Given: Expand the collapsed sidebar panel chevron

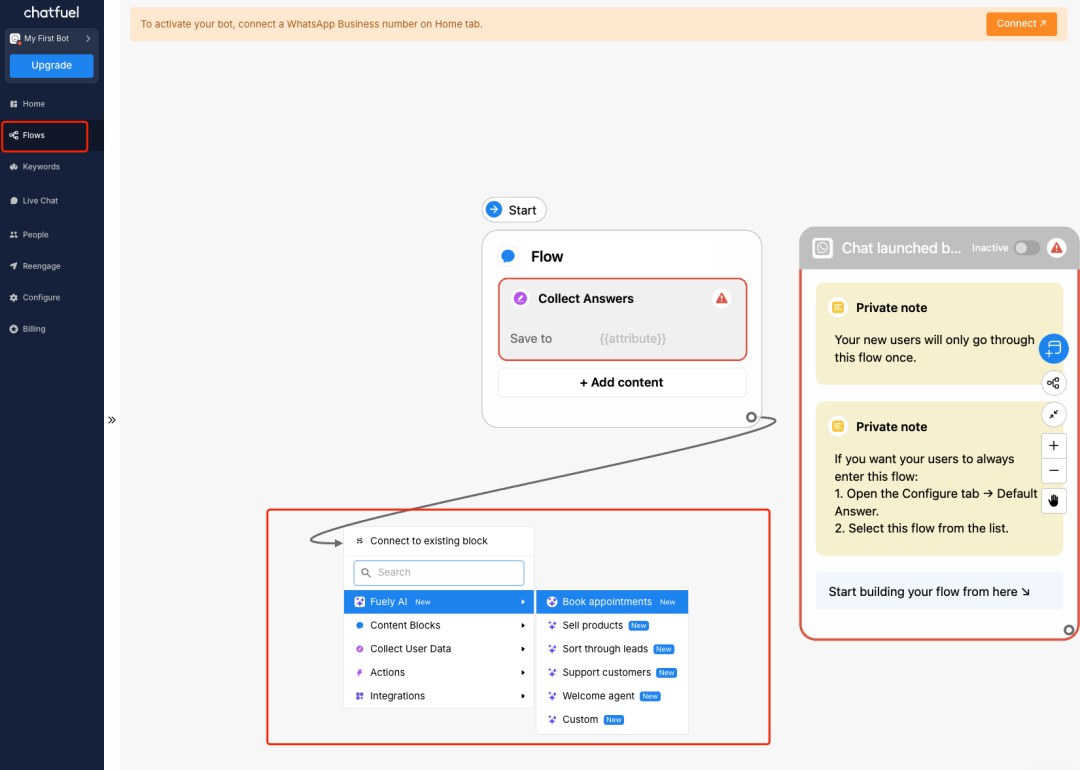Looking at the screenshot, I should (x=112, y=420).
